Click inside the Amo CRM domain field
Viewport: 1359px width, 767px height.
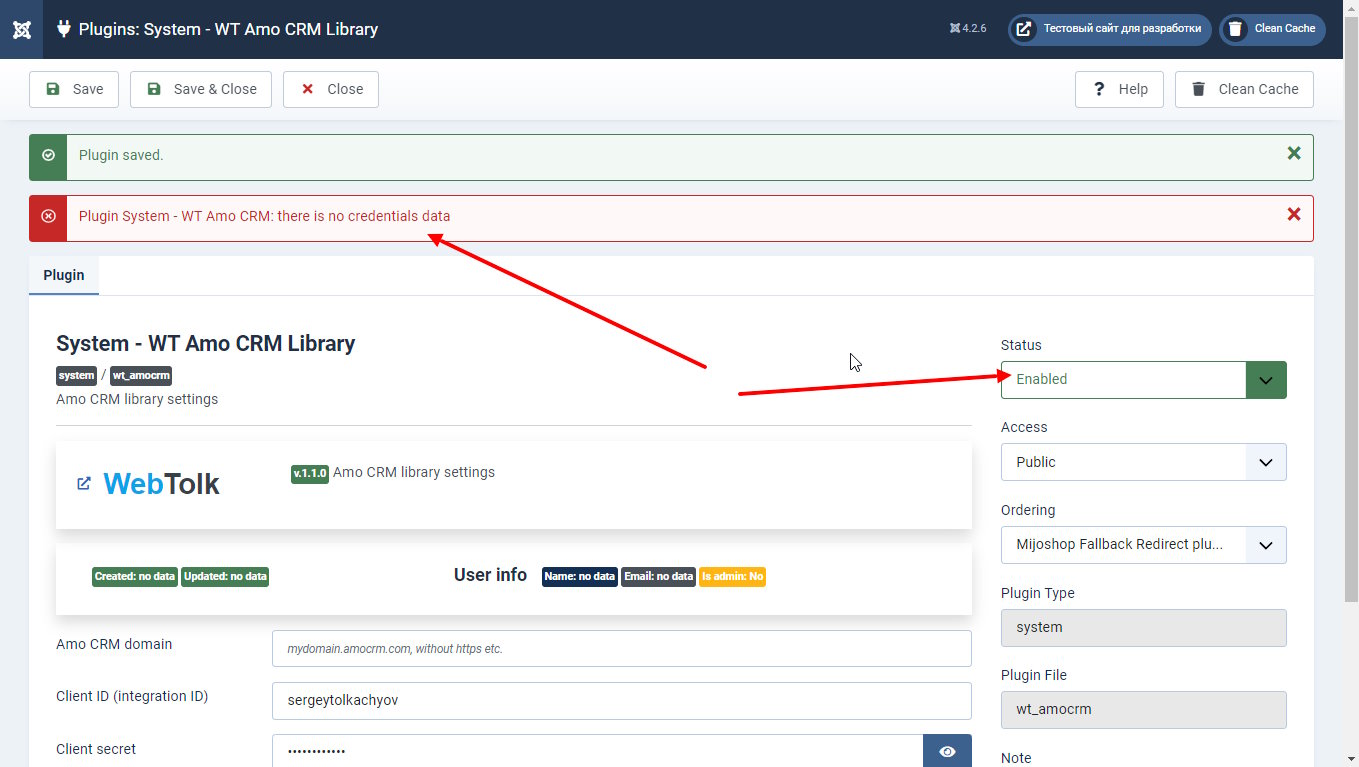tap(620, 648)
